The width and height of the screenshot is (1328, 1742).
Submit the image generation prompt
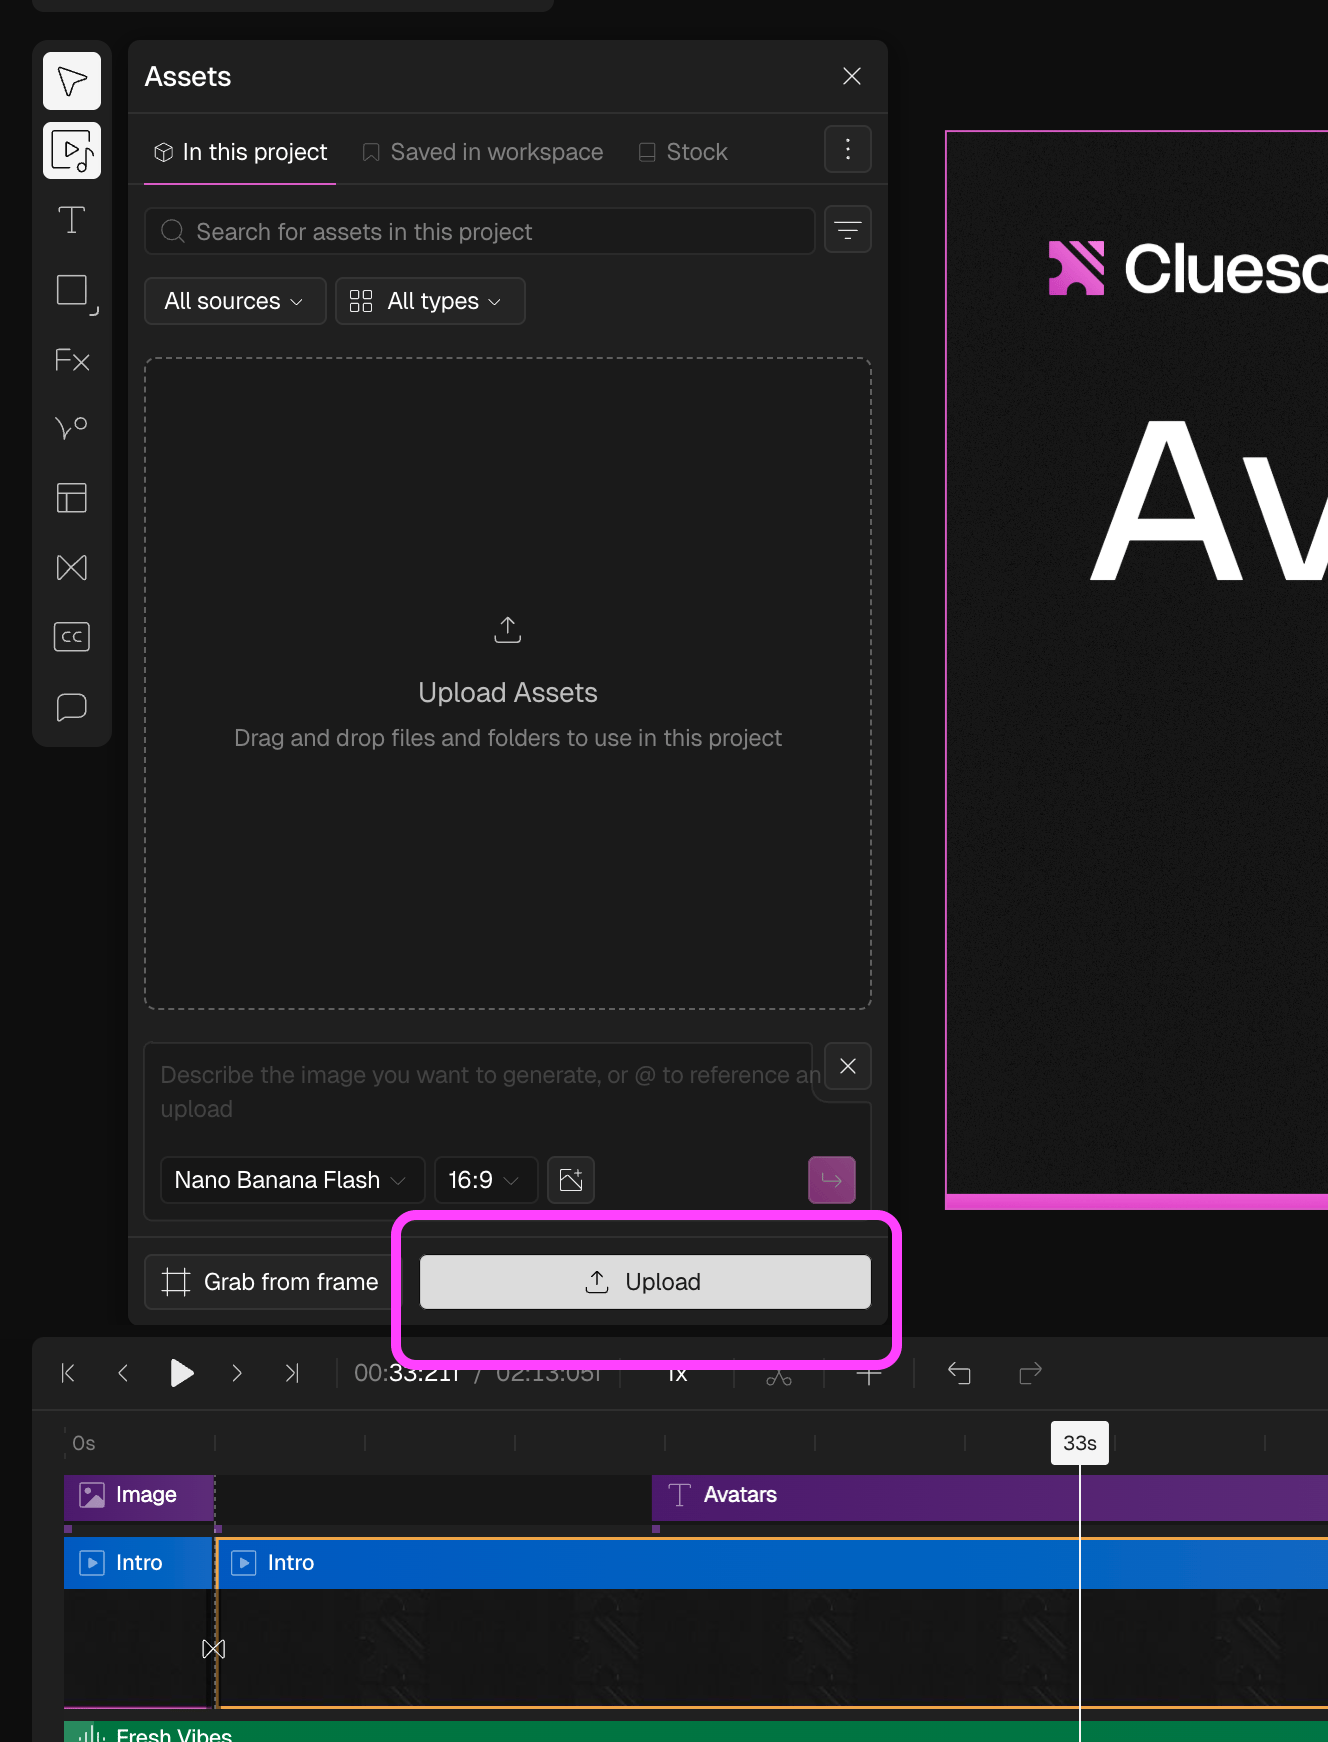(x=832, y=1180)
